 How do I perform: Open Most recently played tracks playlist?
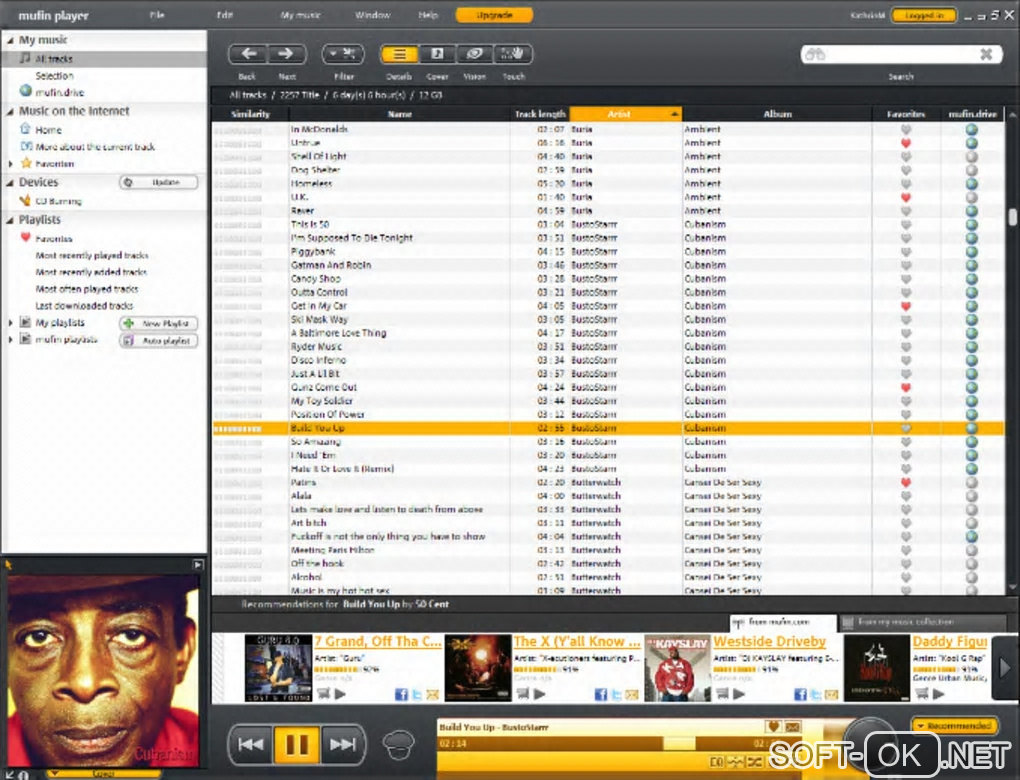(92, 256)
